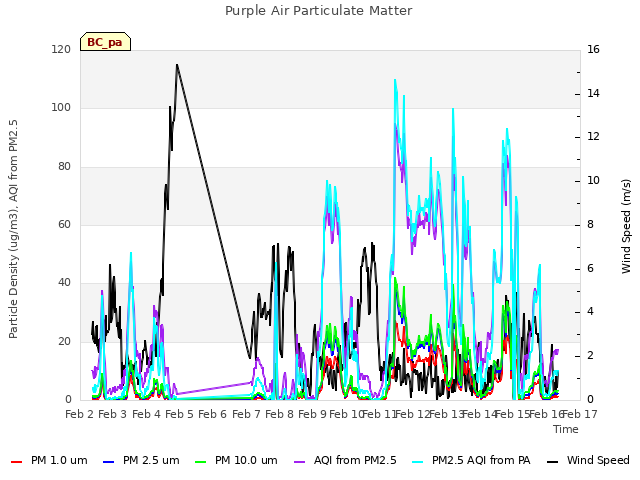This screenshot has height=480, width=640.
Task: Click the cyan AQI peak on Feb 11
Action: point(395,80)
